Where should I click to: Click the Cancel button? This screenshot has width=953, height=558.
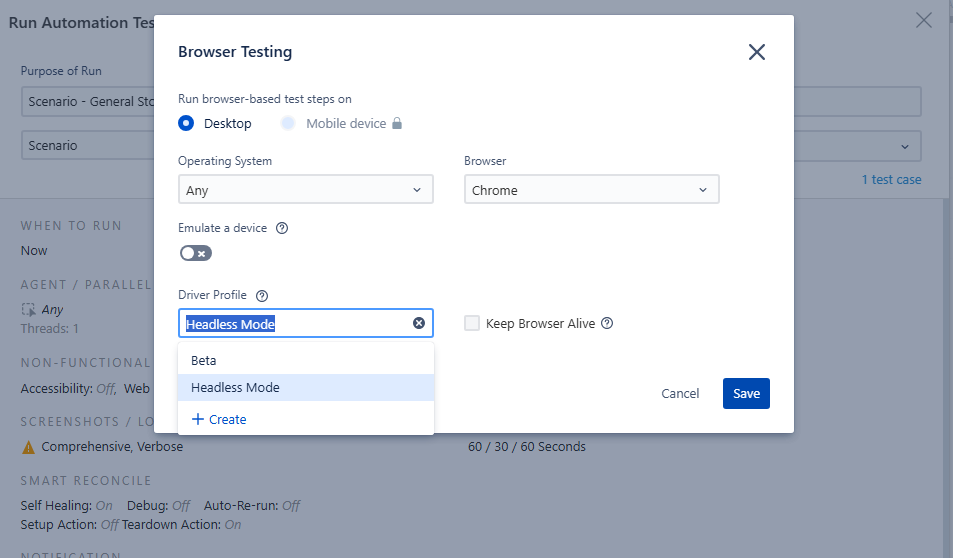click(680, 393)
